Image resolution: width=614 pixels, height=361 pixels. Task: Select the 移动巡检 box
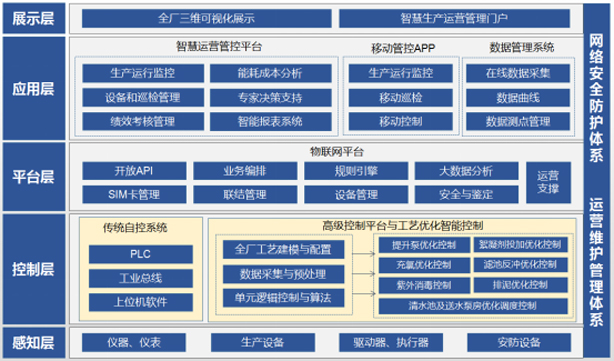coord(401,97)
